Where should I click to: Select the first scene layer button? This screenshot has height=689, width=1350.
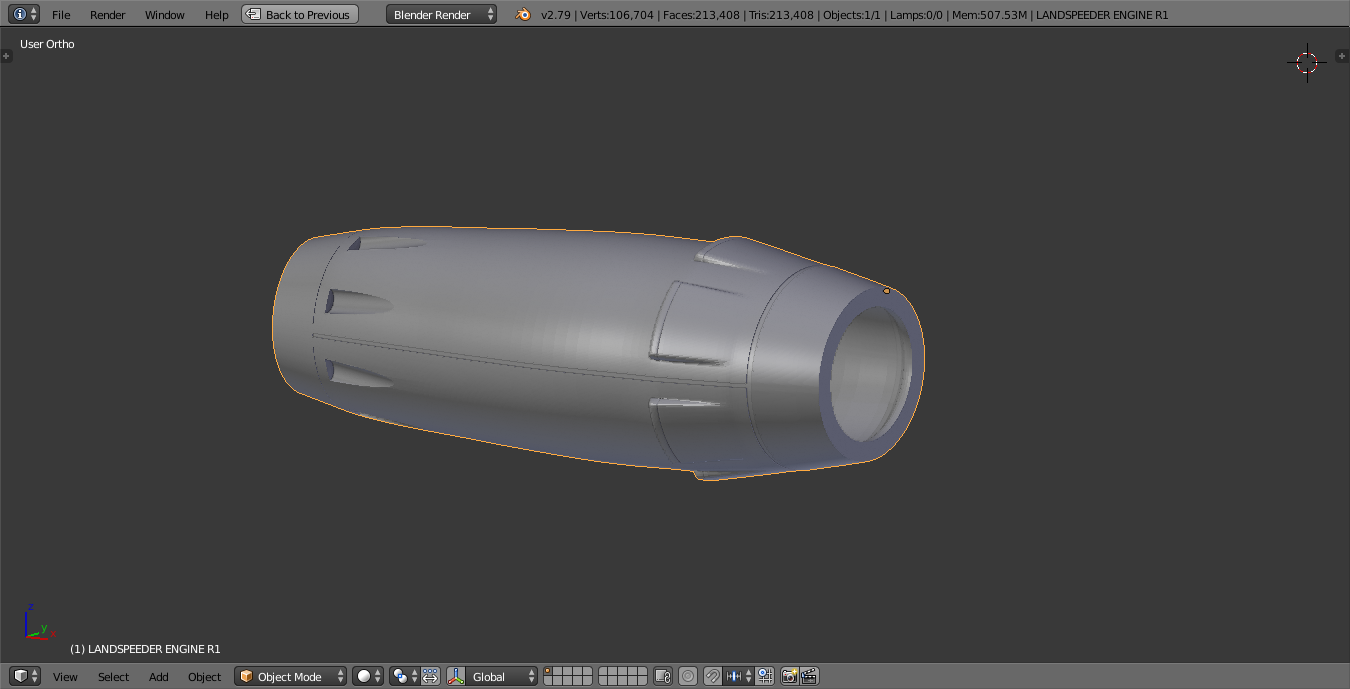point(549,671)
